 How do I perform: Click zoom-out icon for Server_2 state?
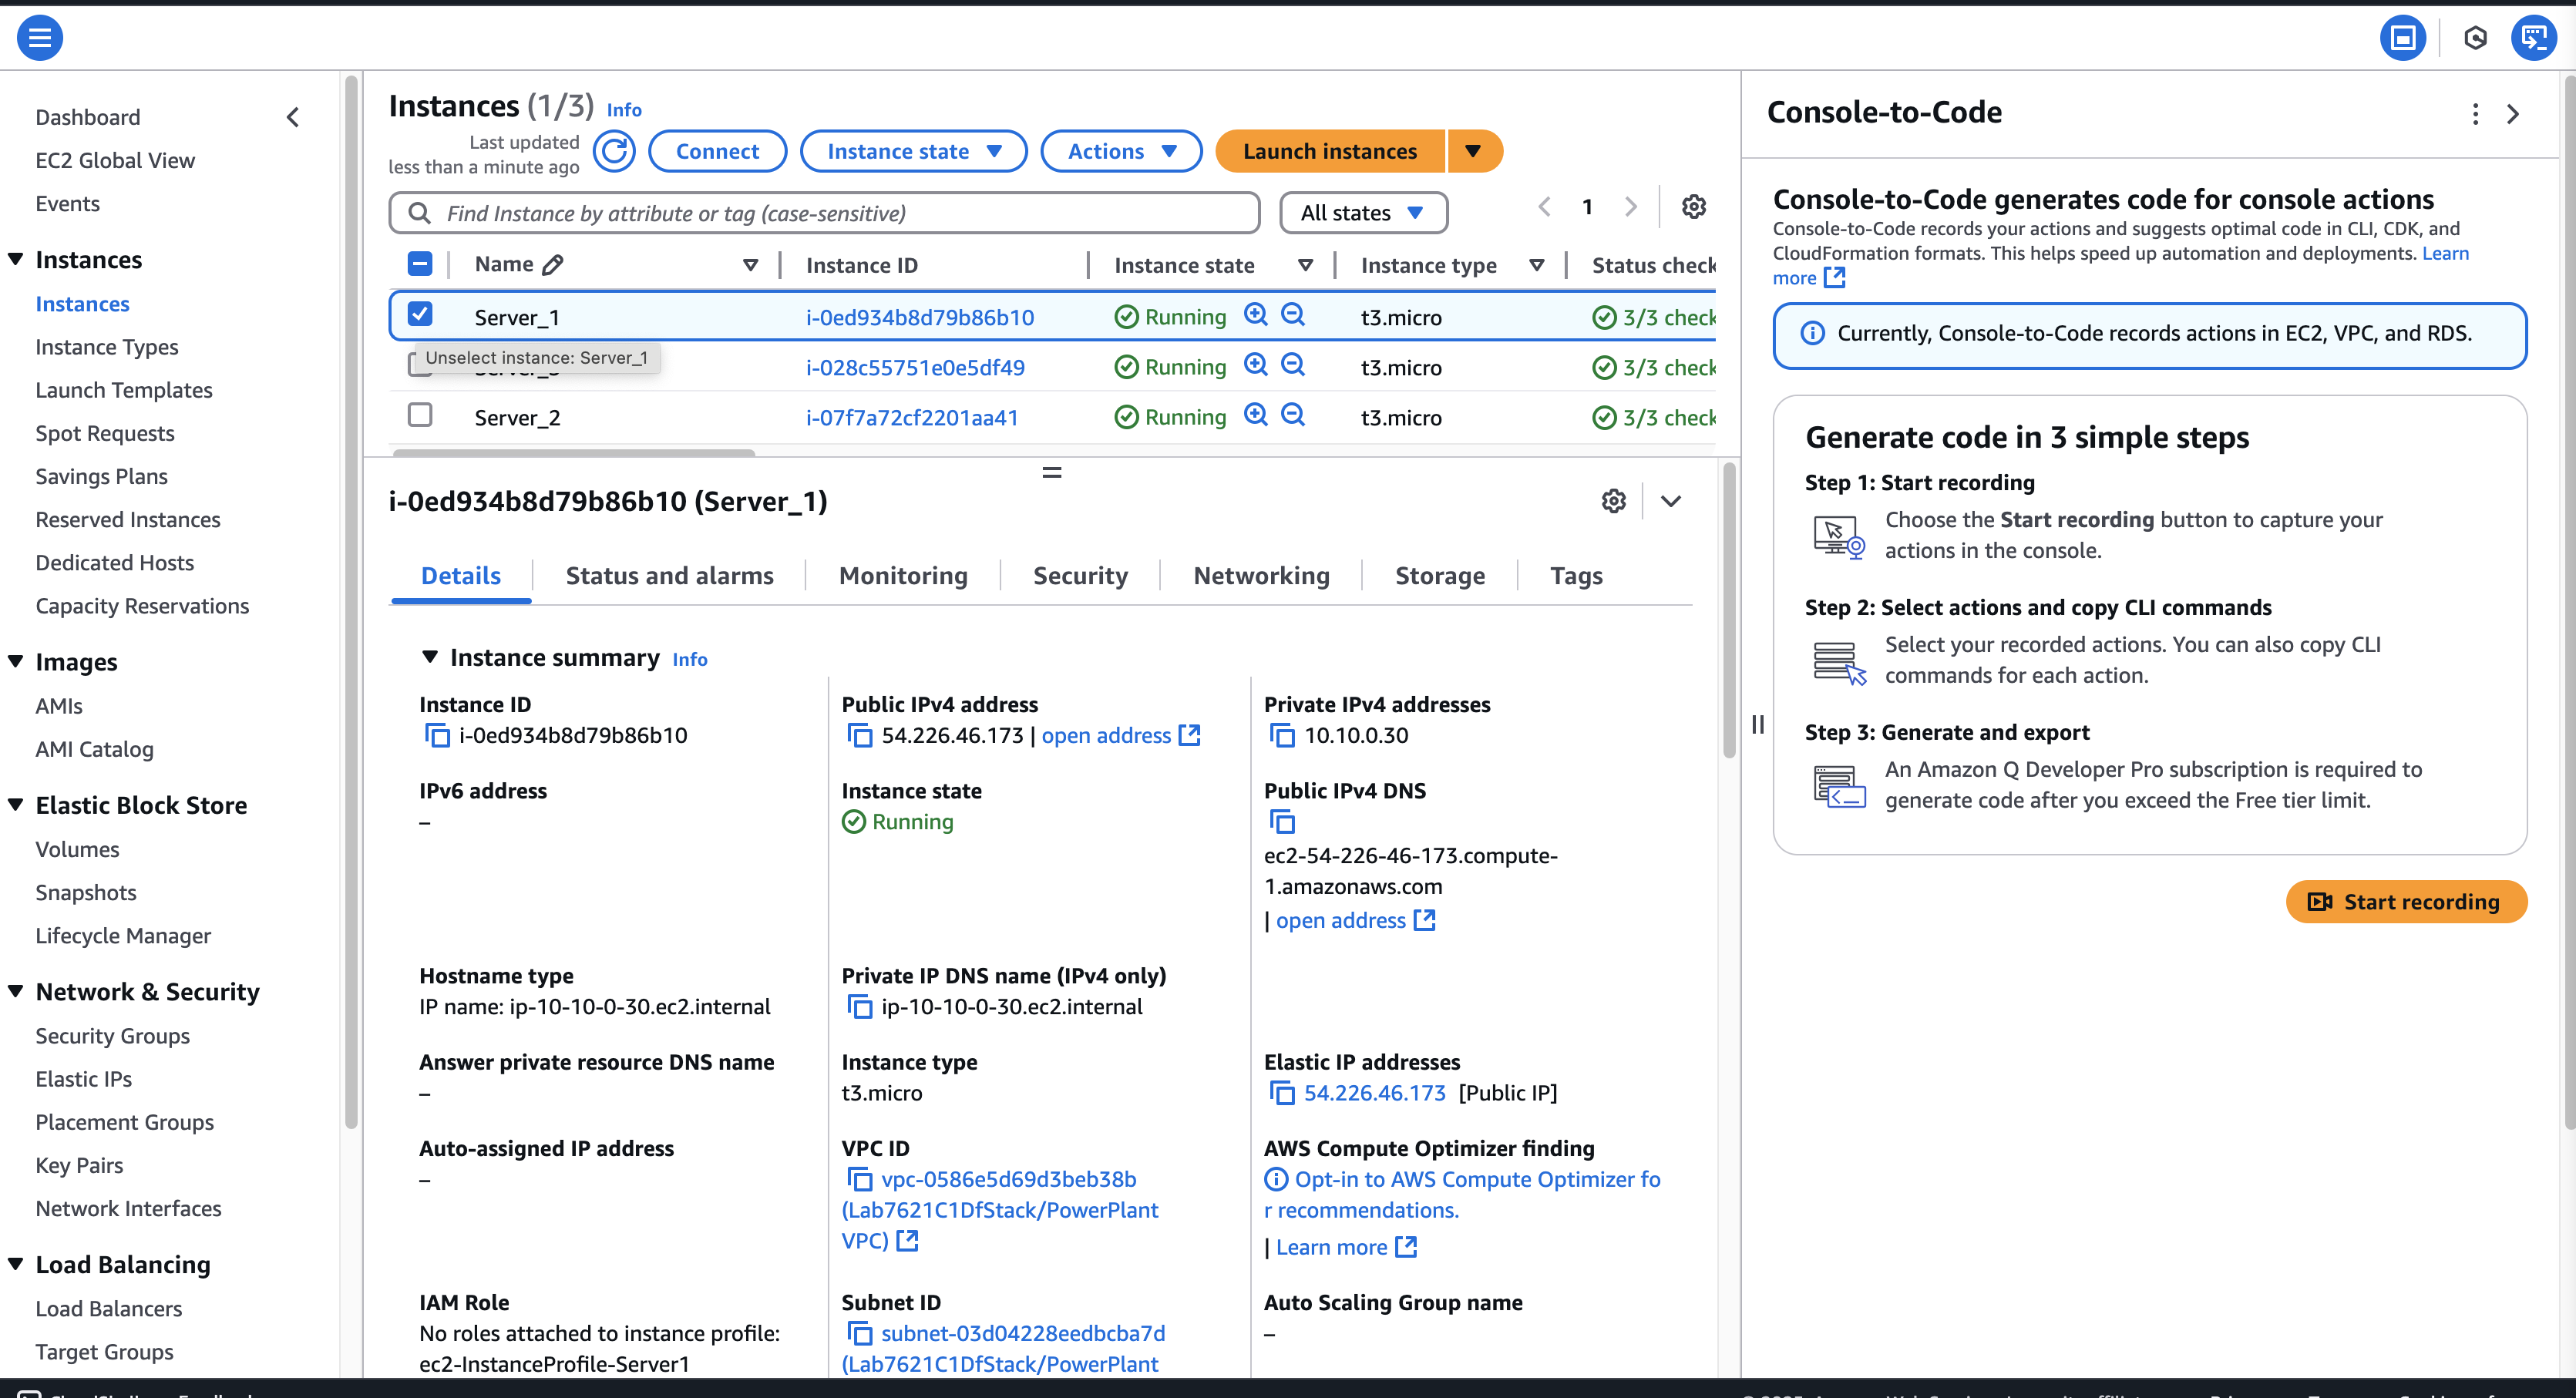pos(1293,415)
